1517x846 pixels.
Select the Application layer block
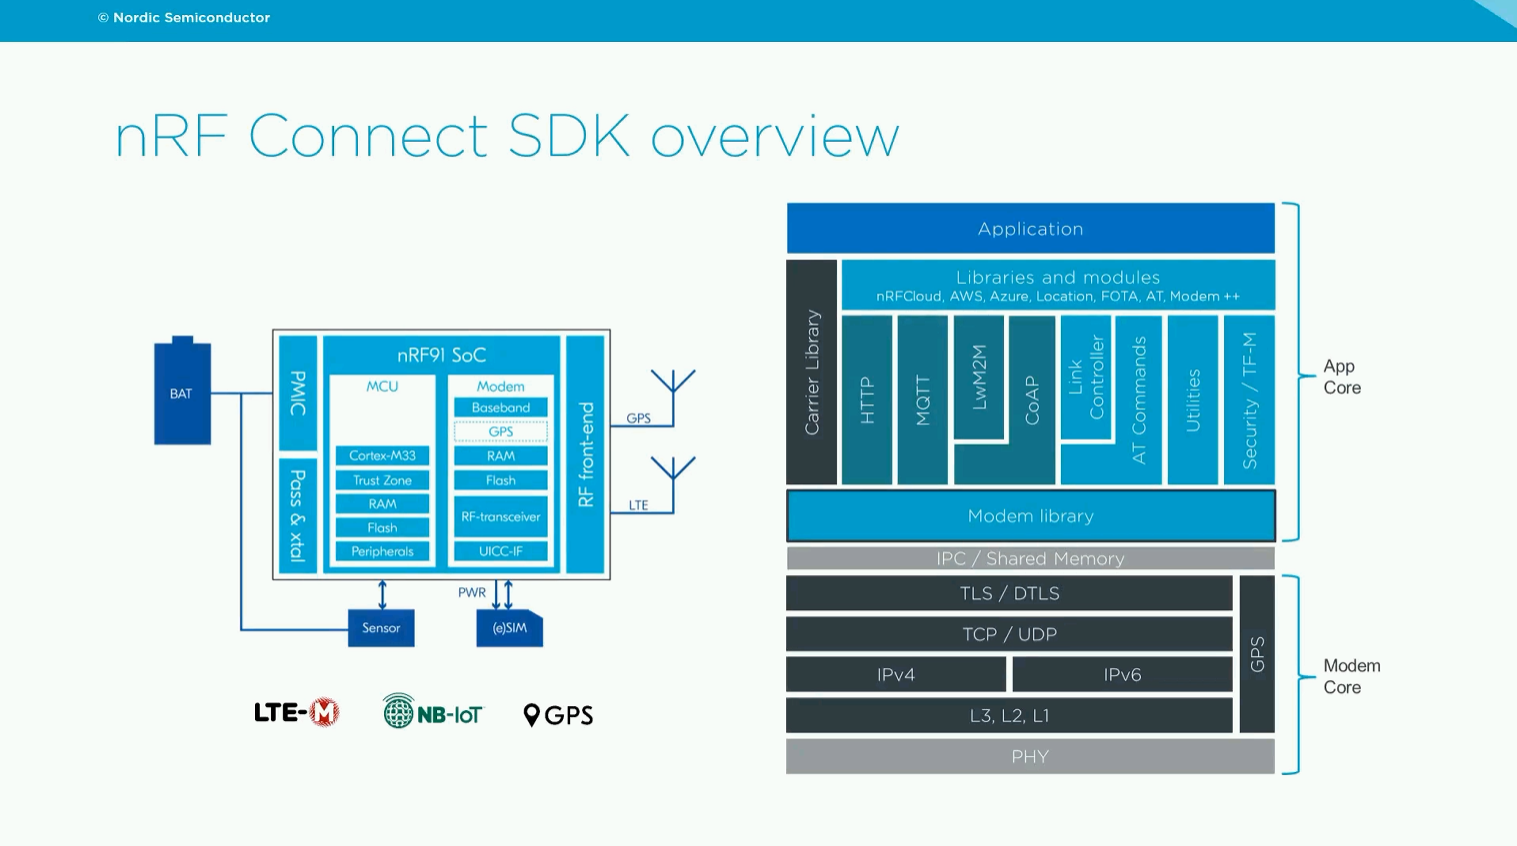1031,228
